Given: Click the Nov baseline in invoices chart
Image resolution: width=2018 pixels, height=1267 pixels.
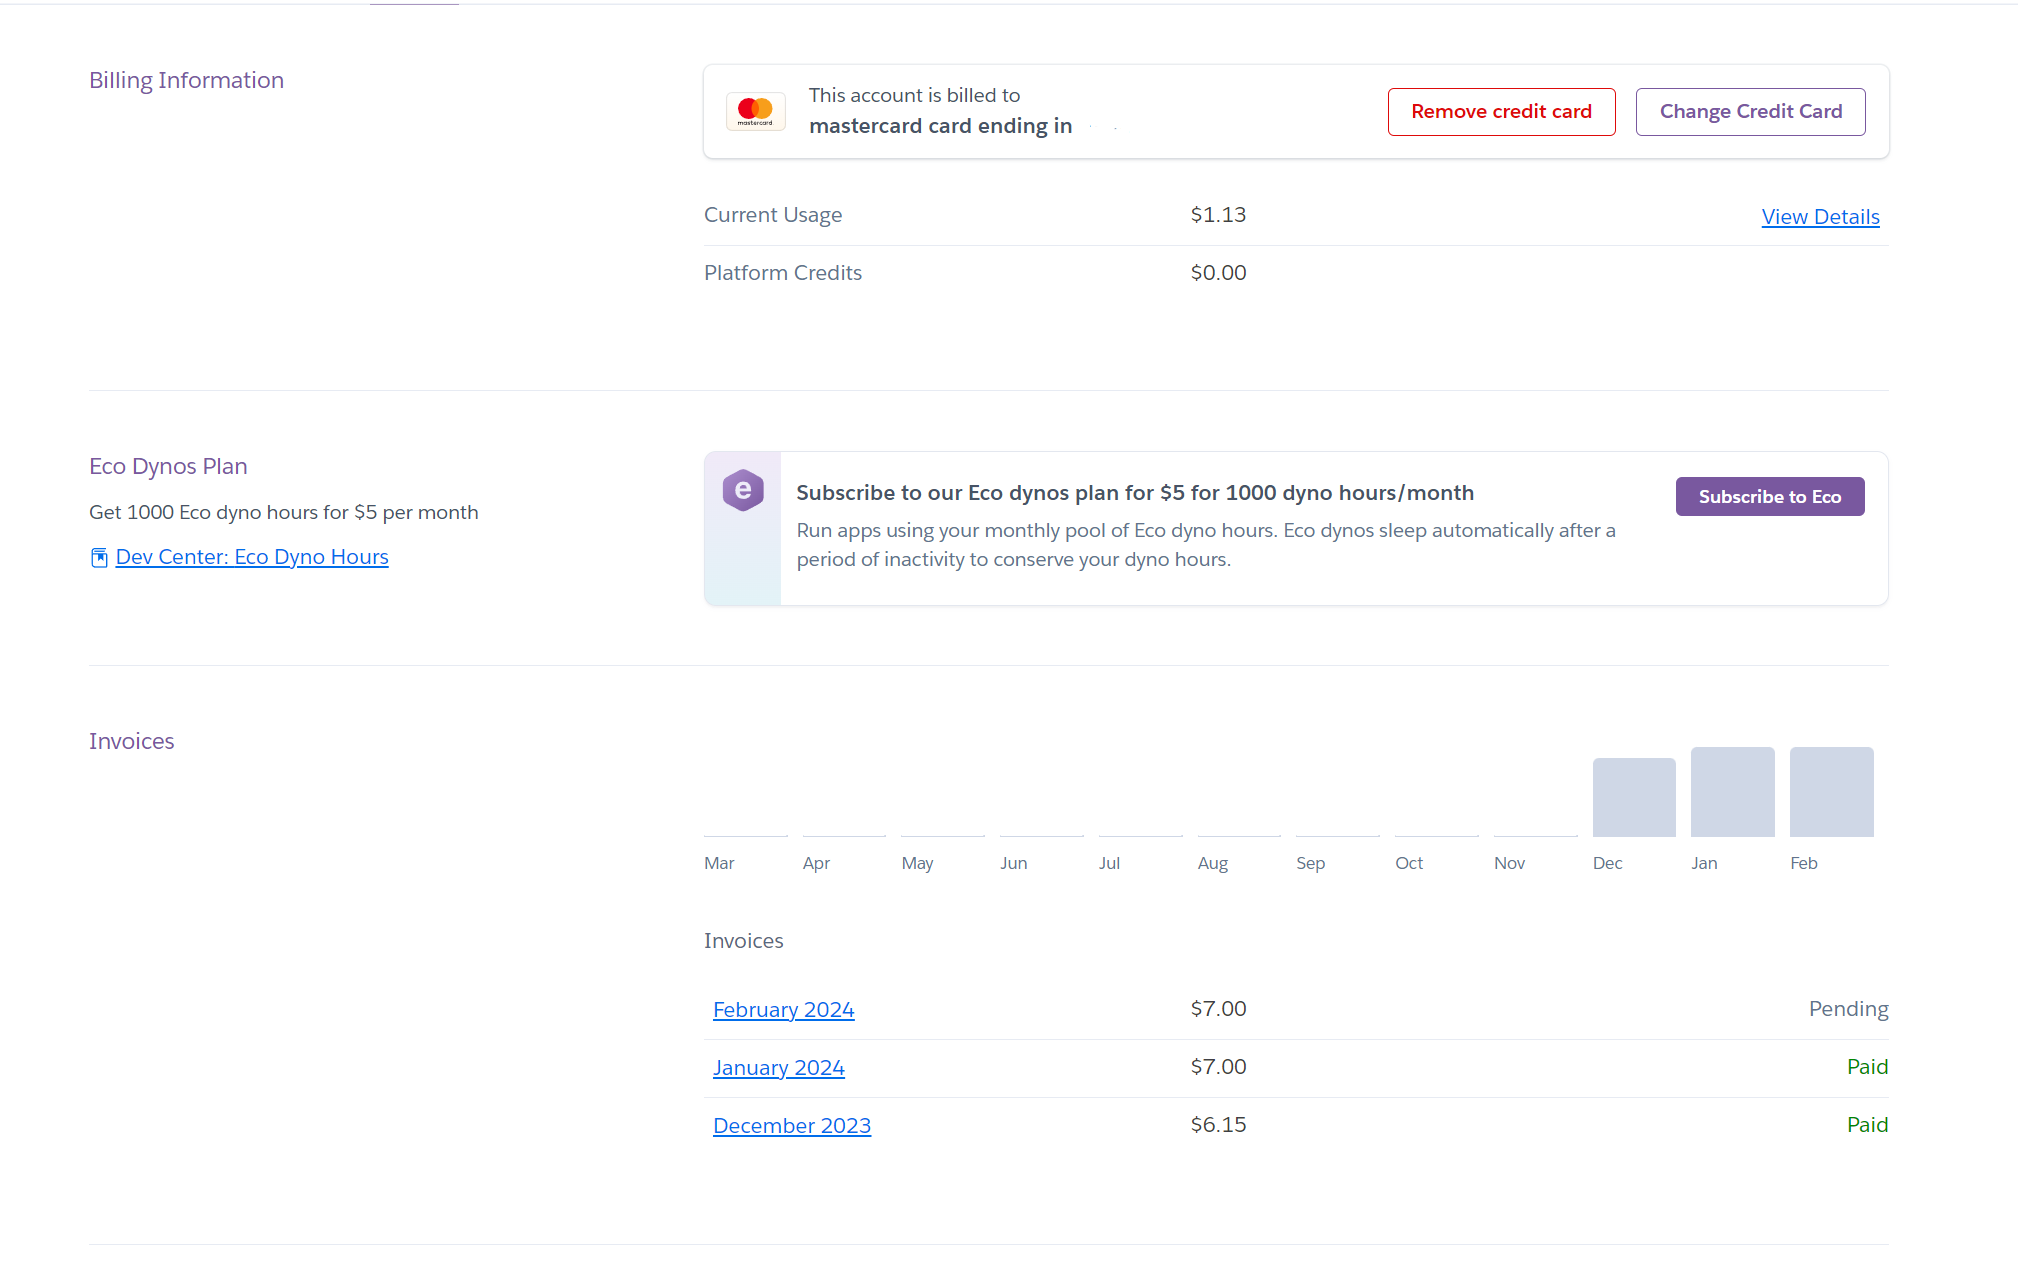Looking at the screenshot, I should click(1534, 835).
